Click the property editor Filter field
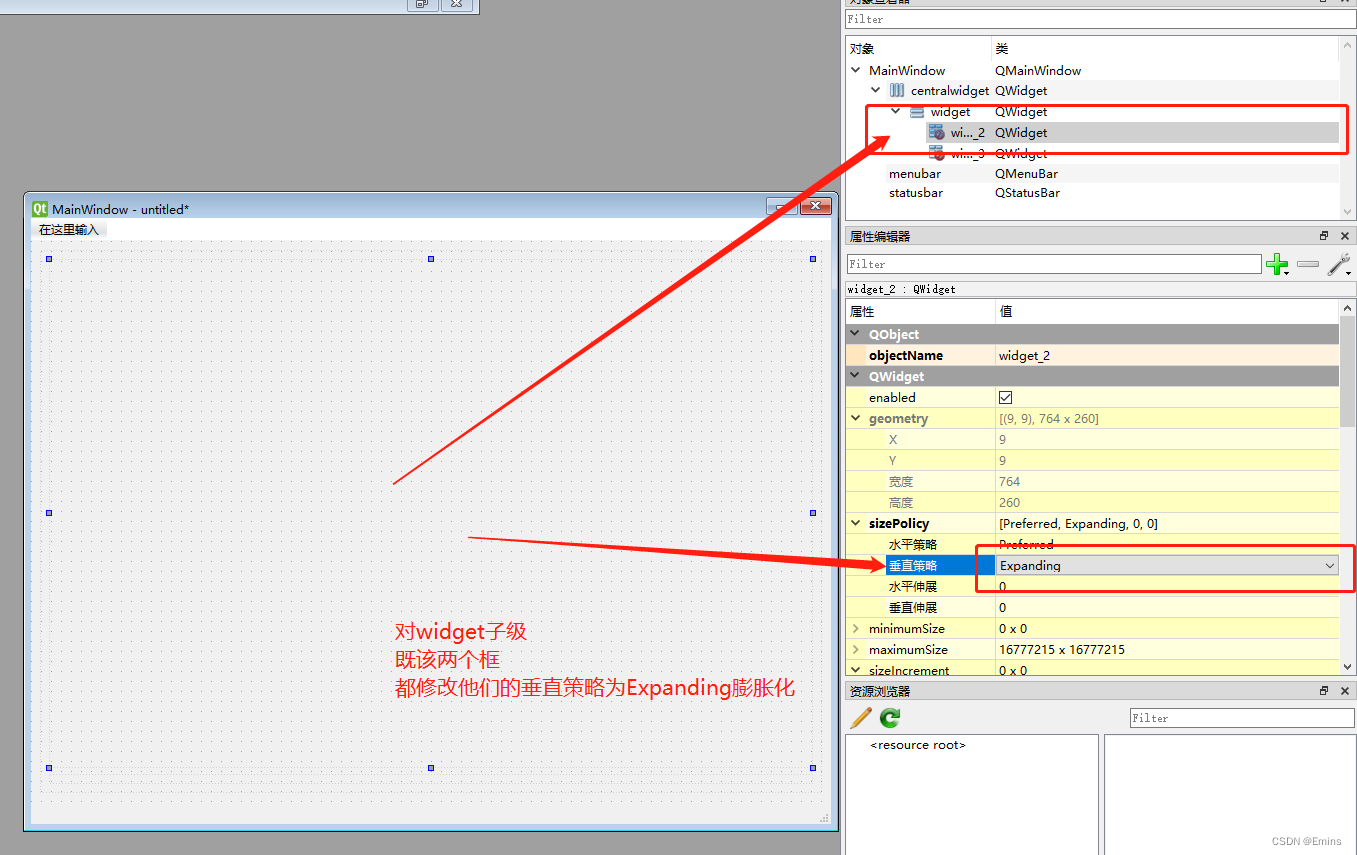Viewport: 1357px width, 855px height. click(1054, 264)
